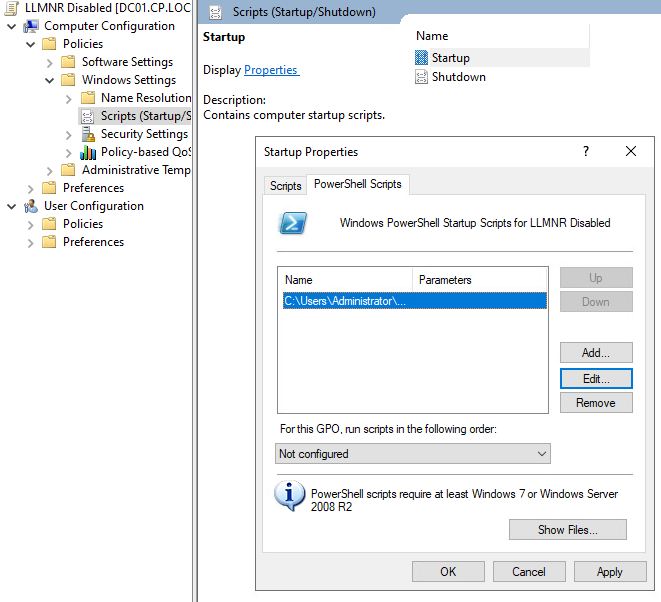Click the Startup script icon in list
This screenshot has width=661, height=602.
click(421, 58)
